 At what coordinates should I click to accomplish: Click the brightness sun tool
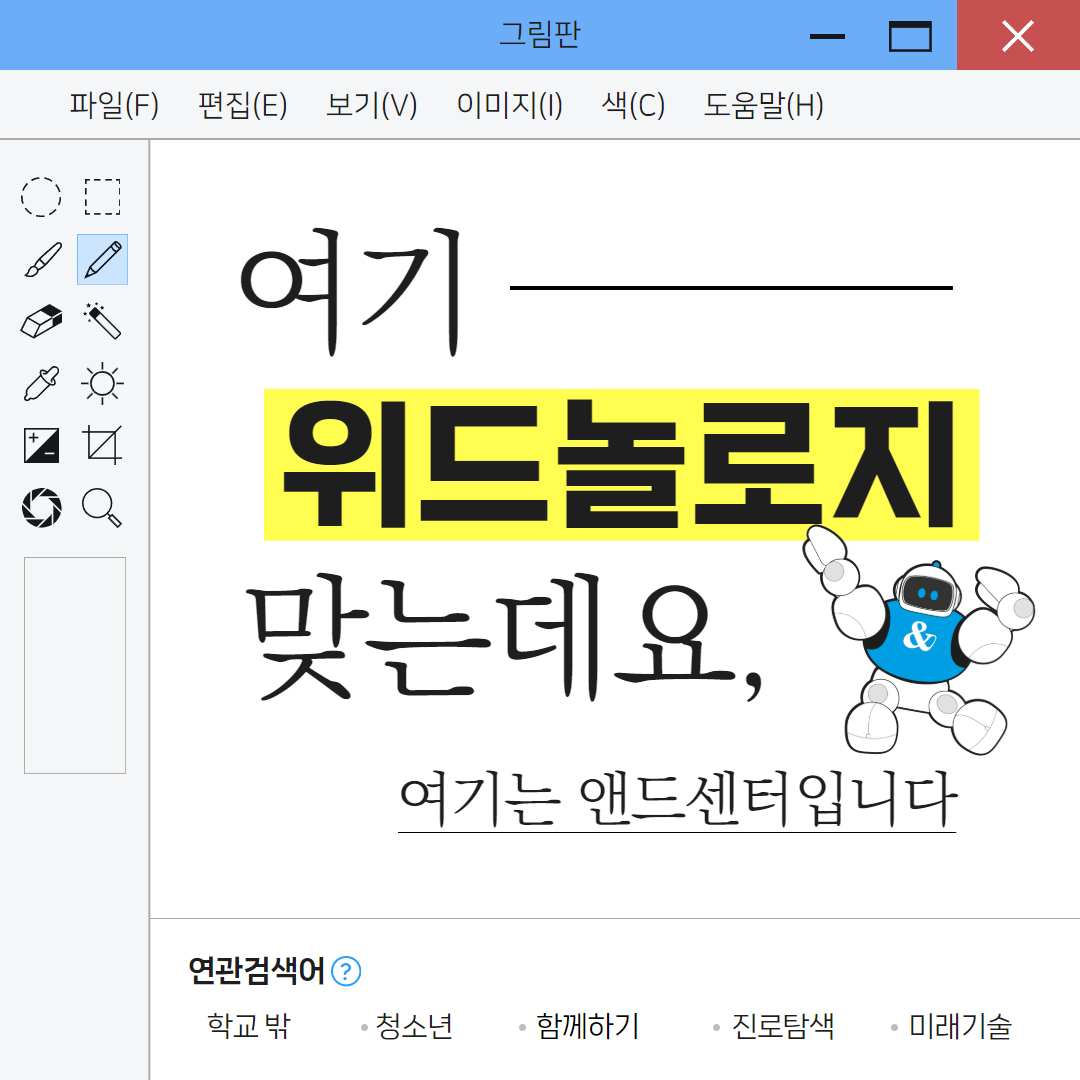coord(103,383)
